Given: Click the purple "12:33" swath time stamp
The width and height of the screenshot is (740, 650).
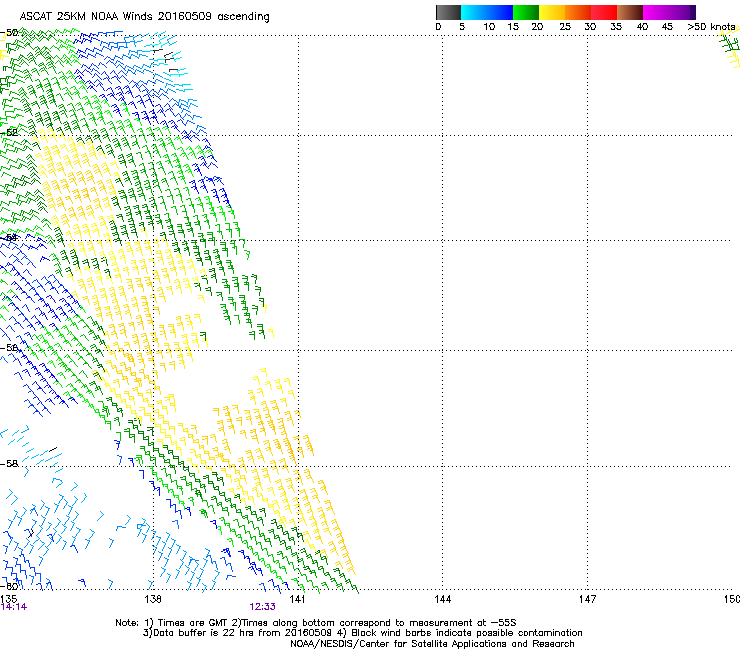Looking at the screenshot, I should (262, 607).
